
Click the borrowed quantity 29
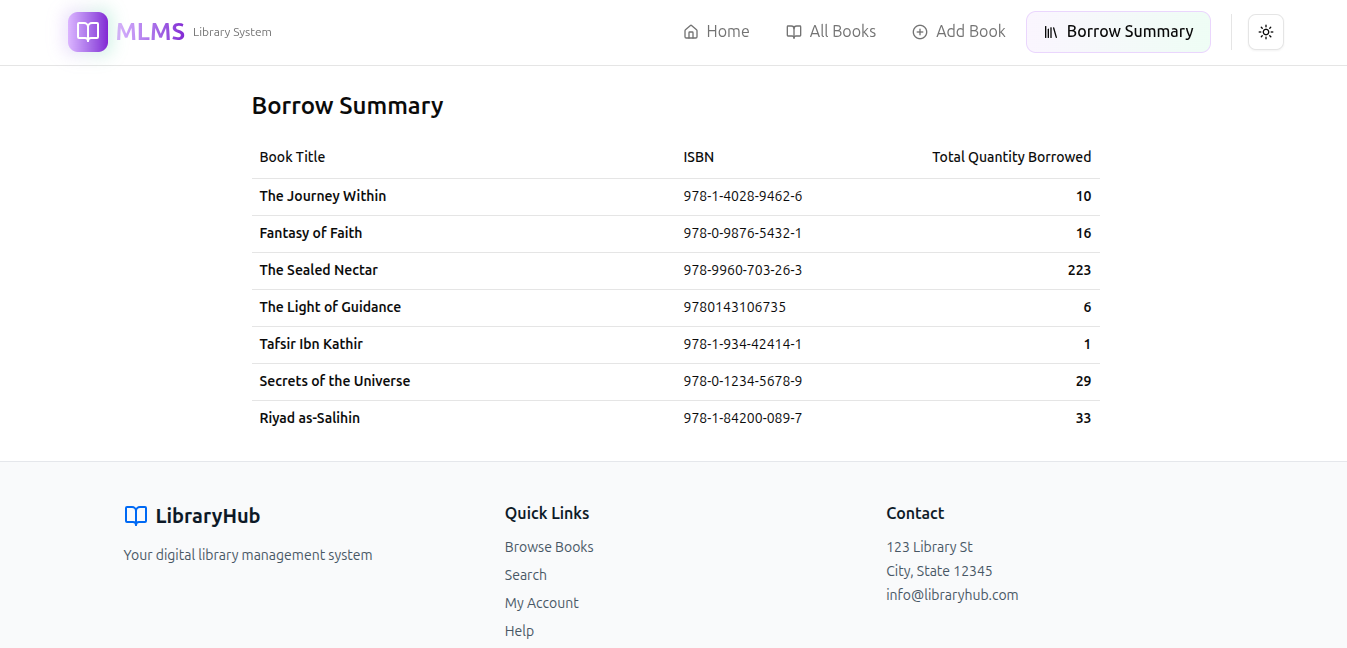[1084, 381]
